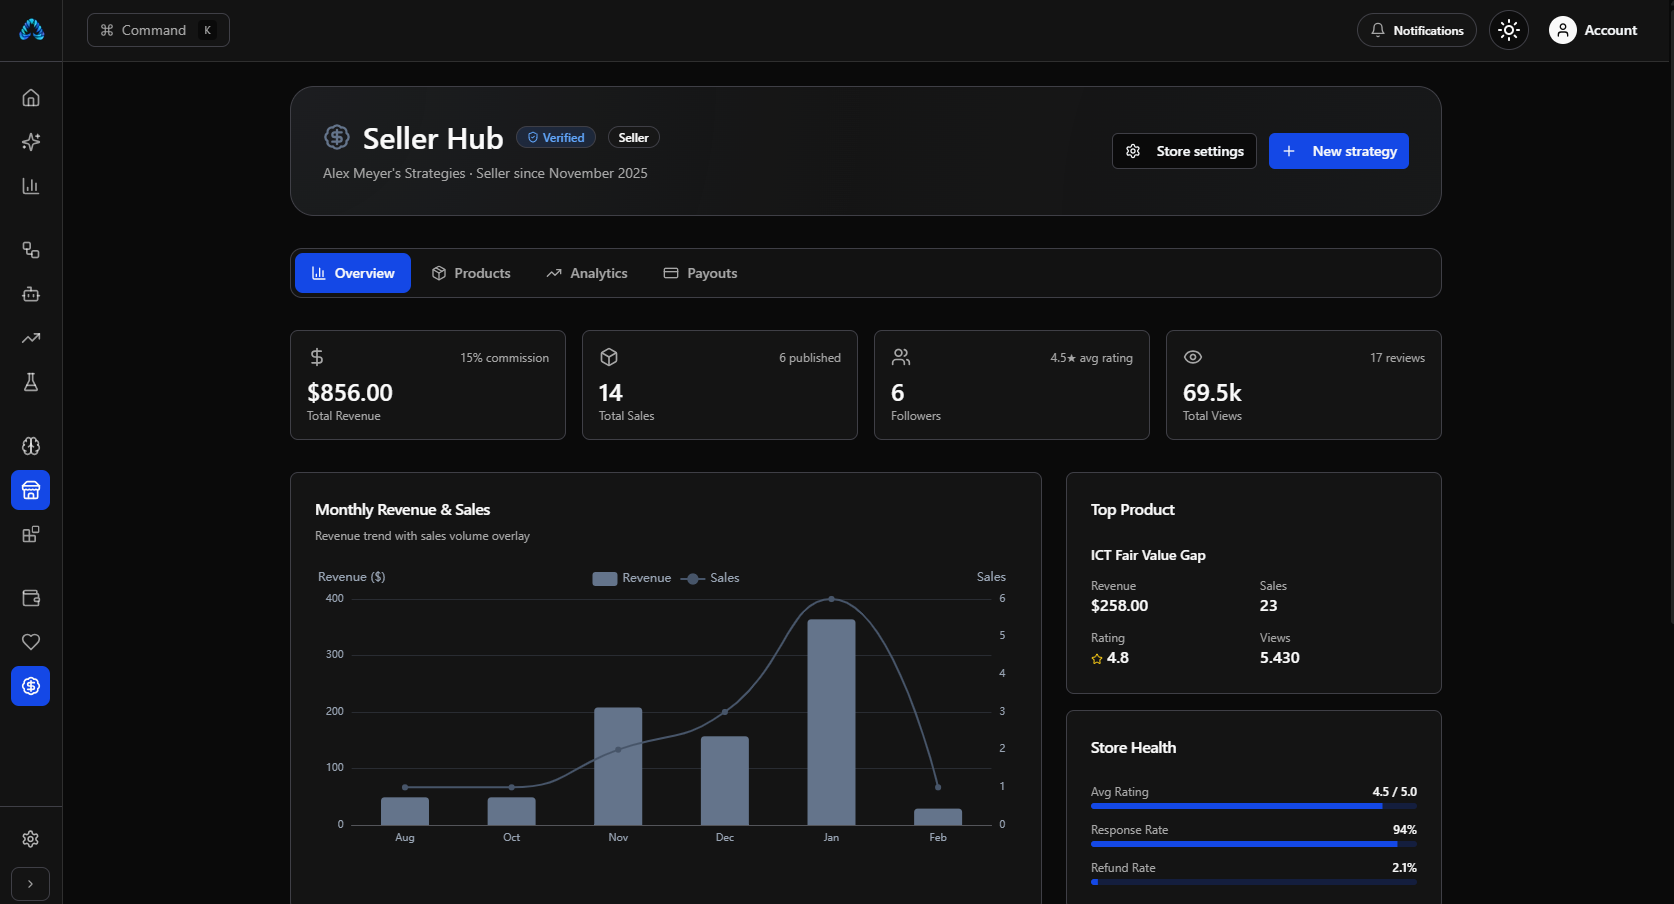Image resolution: width=1674 pixels, height=904 pixels.
Task: Open the Account menu
Action: (x=1594, y=30)
